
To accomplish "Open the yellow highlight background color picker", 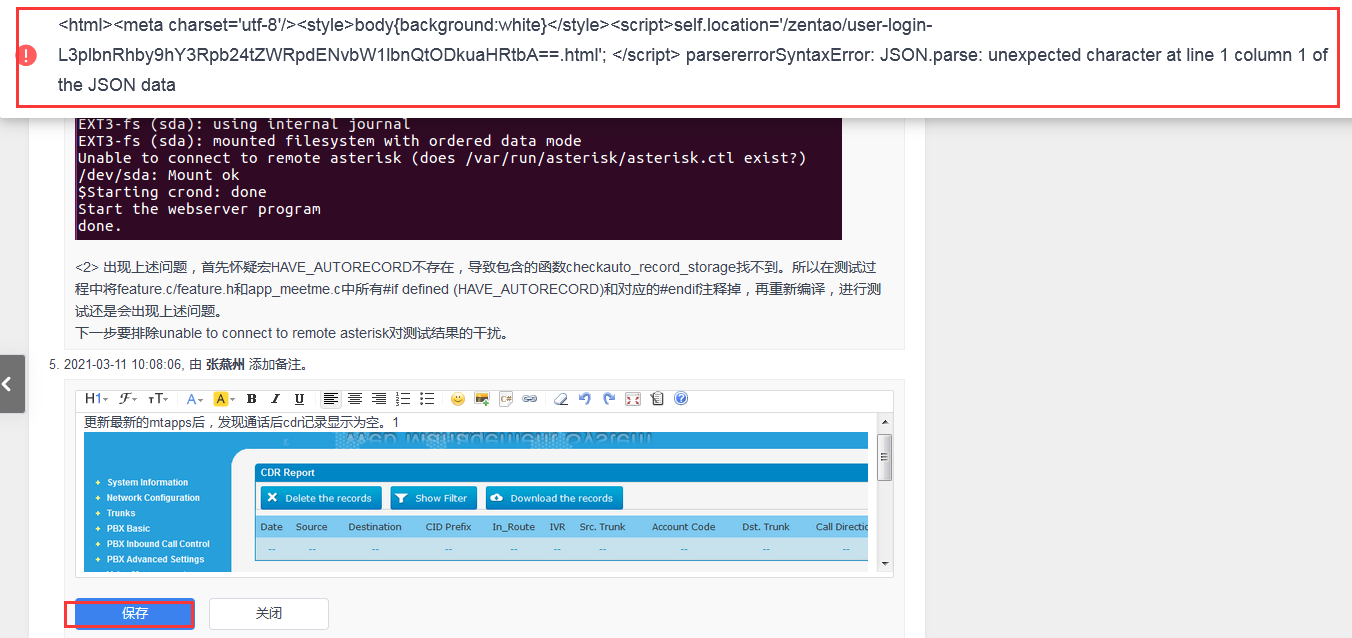I will [x=223, y=399].
